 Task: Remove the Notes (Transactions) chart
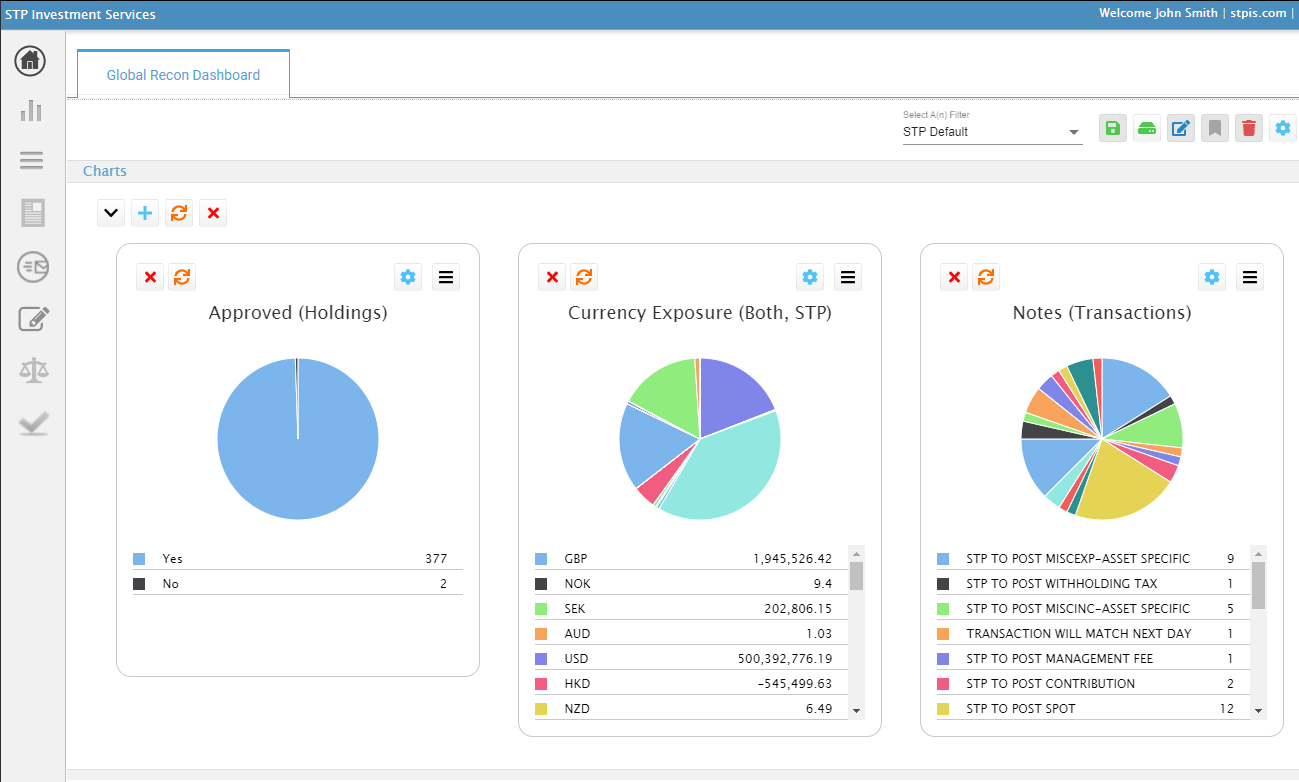(x=954, y=276)
